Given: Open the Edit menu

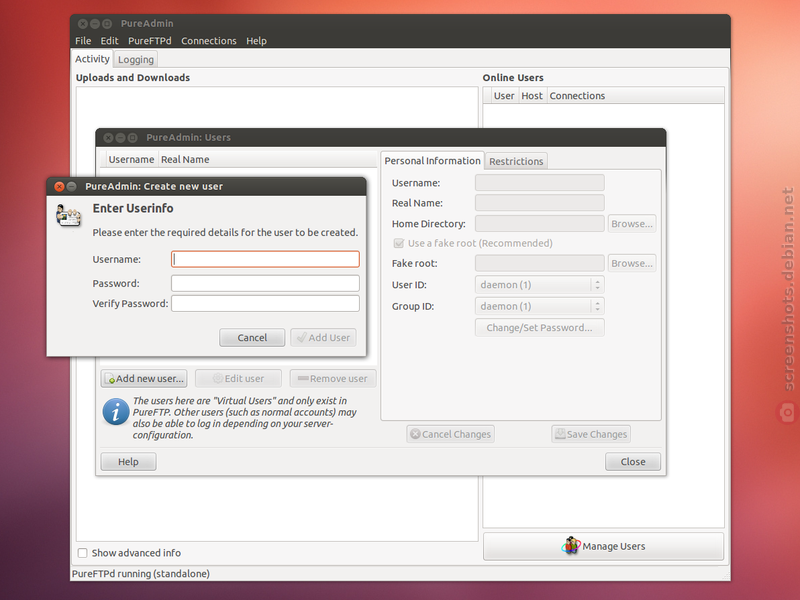Looking at the screenshot, I should (x=109, y=41).
